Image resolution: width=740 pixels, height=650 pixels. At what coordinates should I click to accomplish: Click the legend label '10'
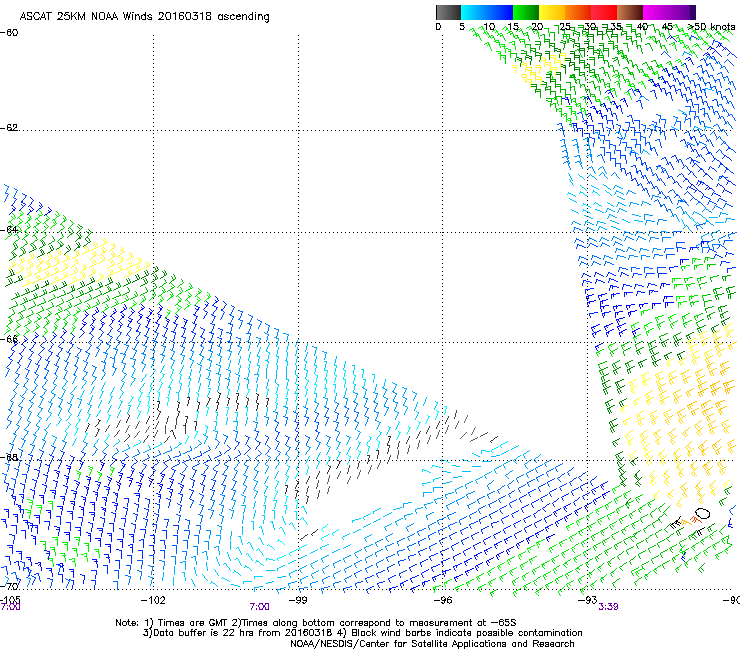(x=489, y=26)
